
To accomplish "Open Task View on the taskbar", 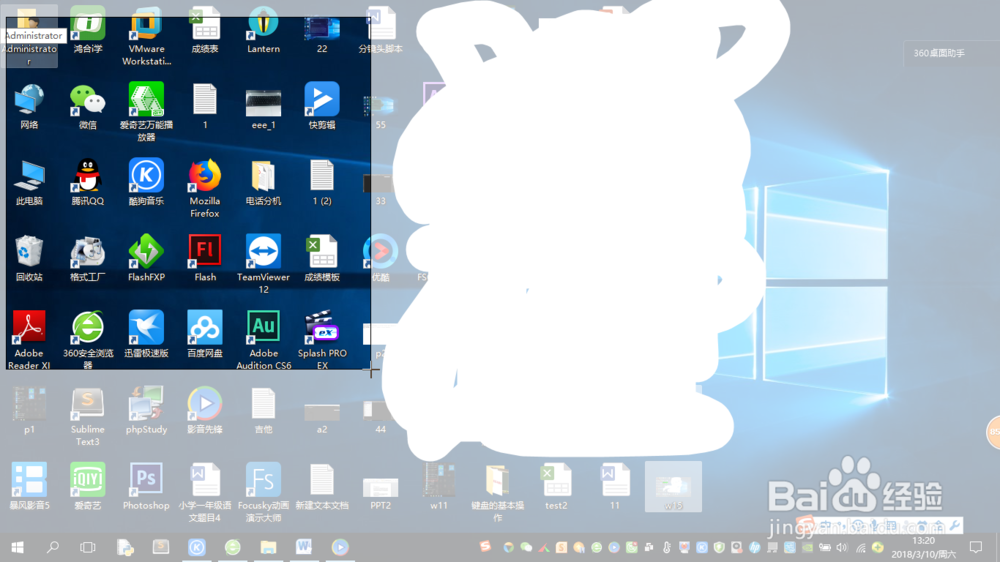I will click(x=87, y=547).
